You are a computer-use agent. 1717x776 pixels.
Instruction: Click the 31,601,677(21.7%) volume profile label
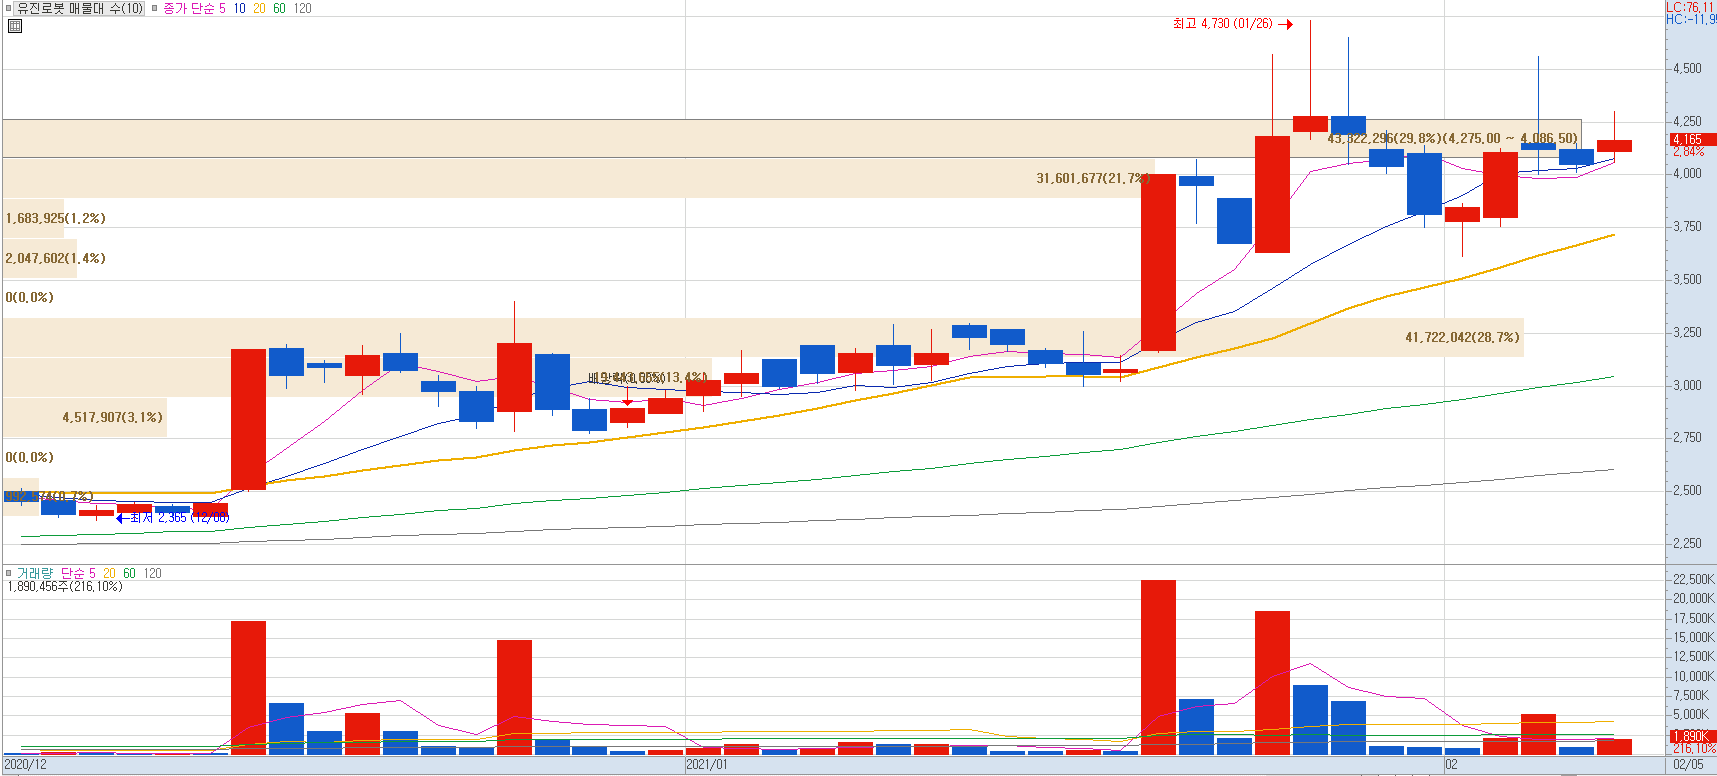pyautogui.click(x=1093, y=178)
